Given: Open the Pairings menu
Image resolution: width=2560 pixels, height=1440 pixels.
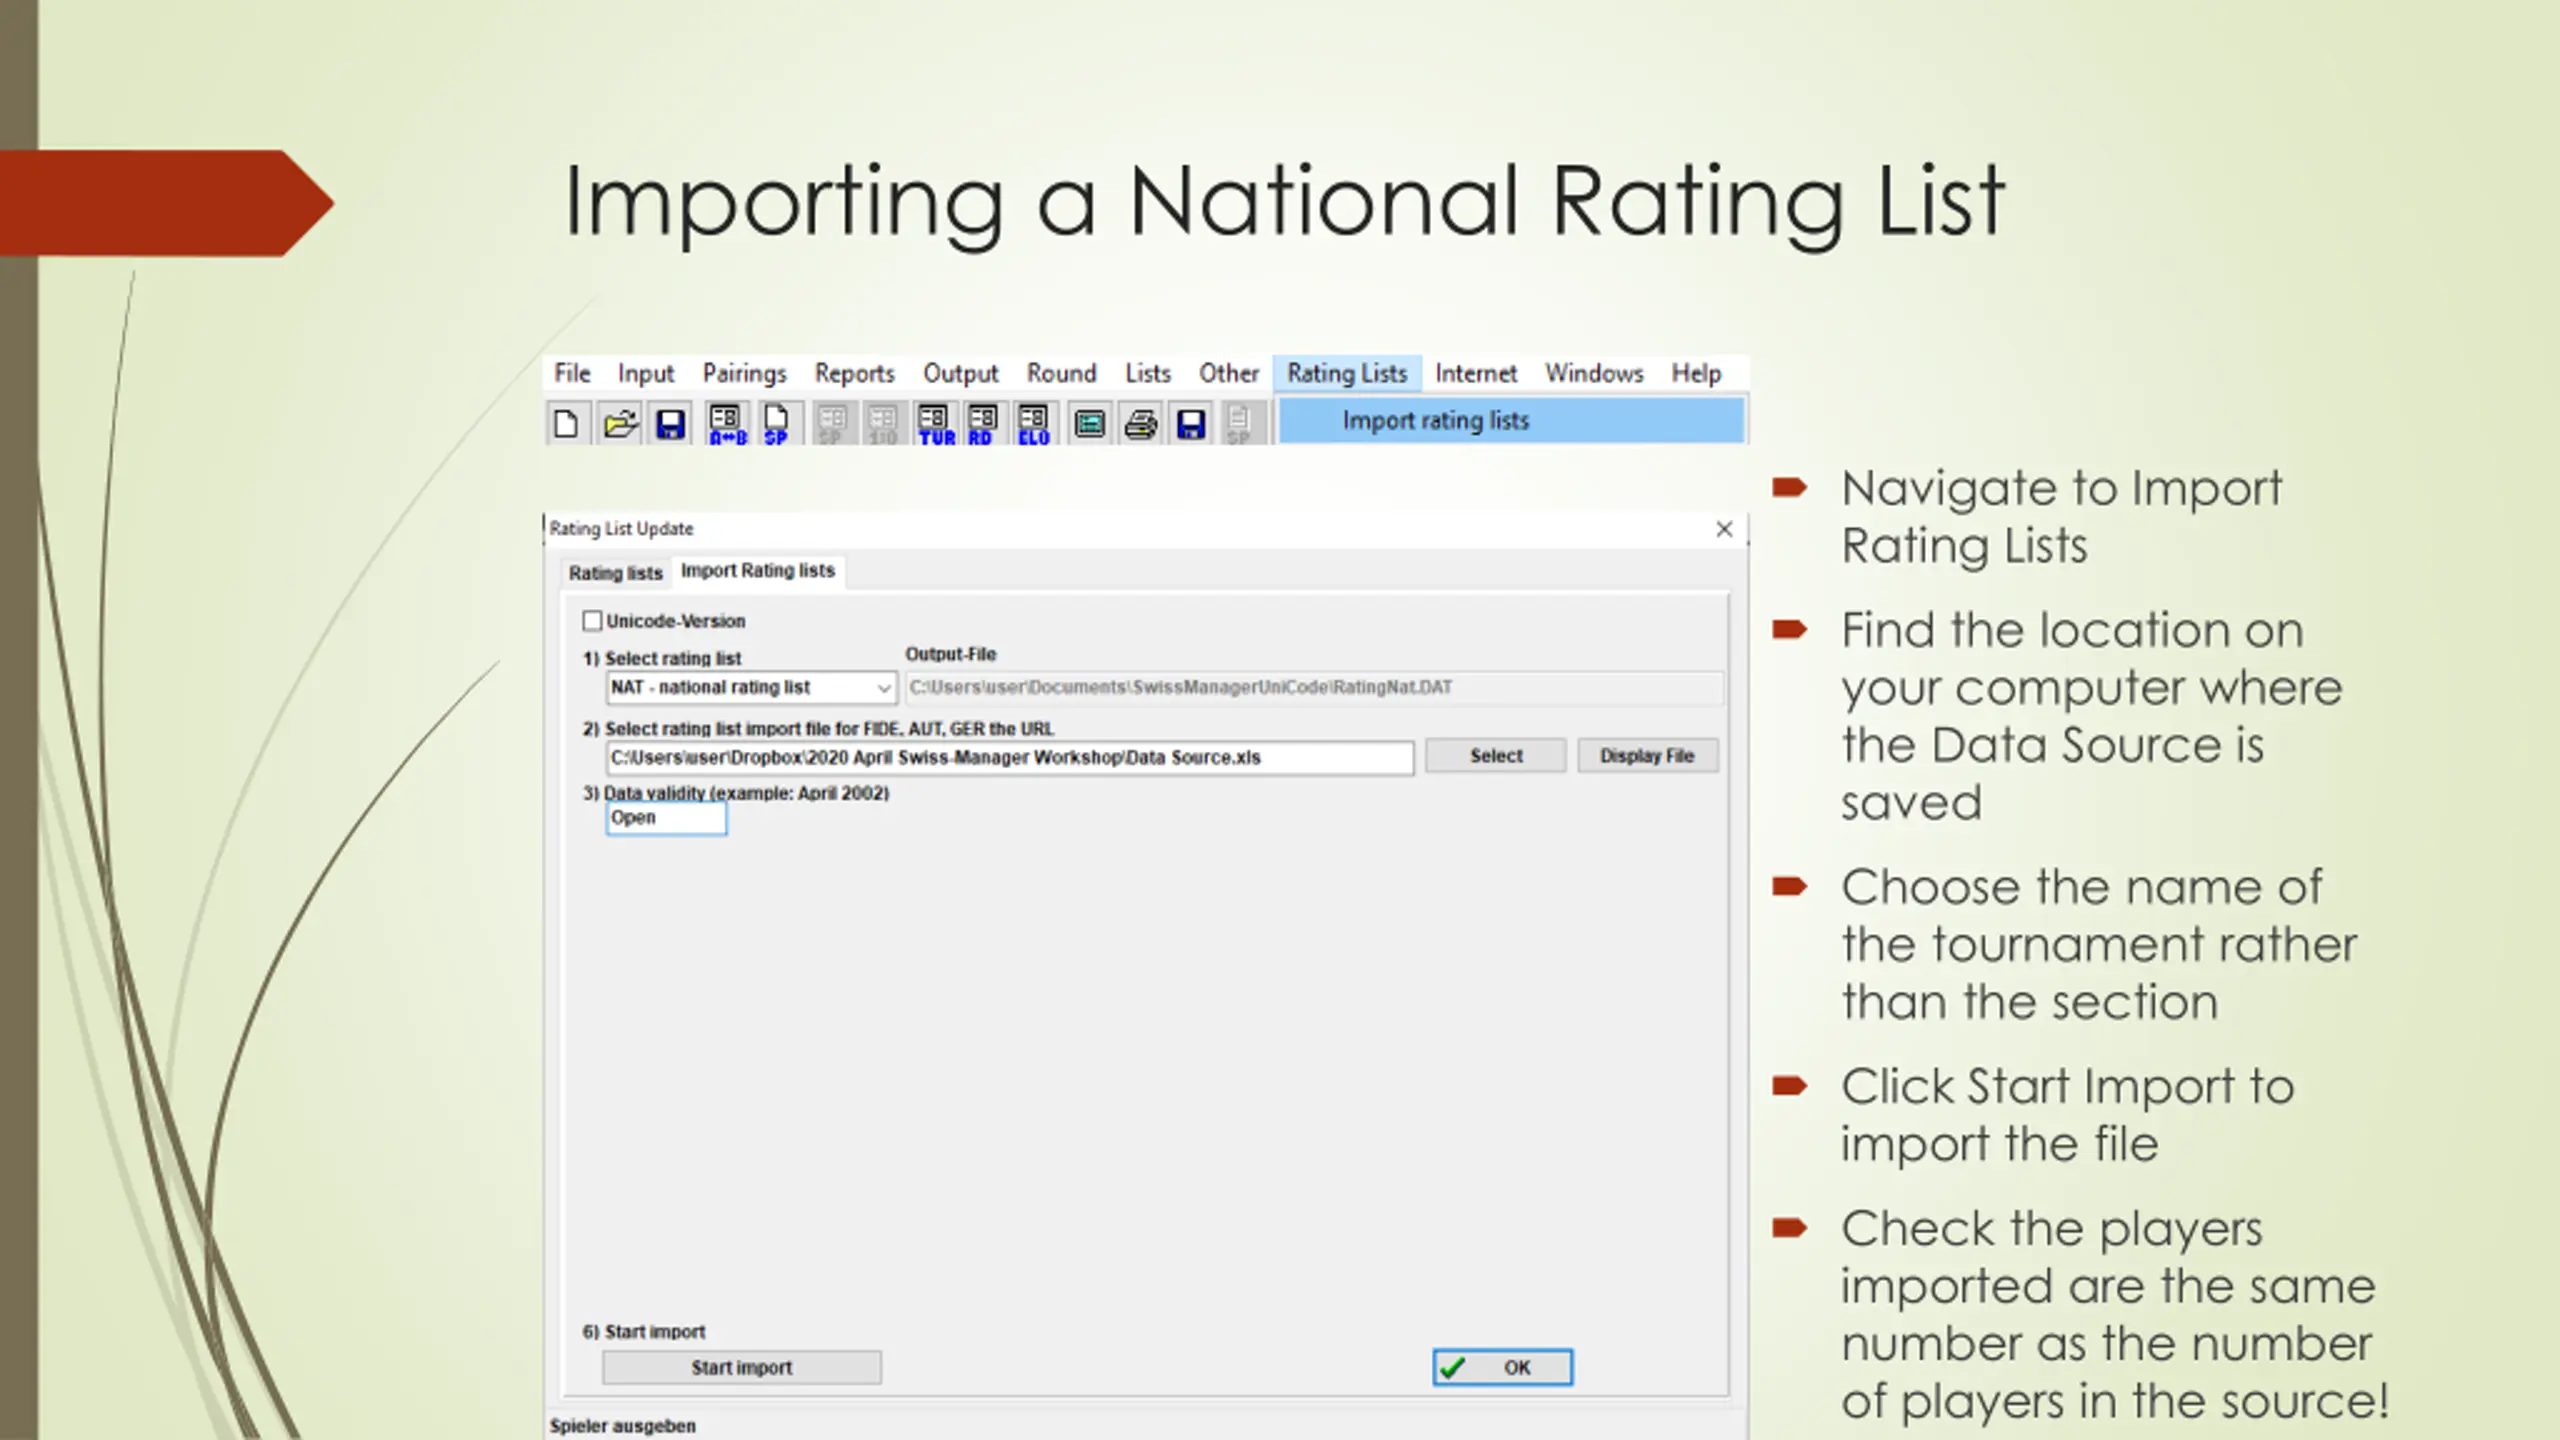Looking at the screenshot, I should (744, 373).
